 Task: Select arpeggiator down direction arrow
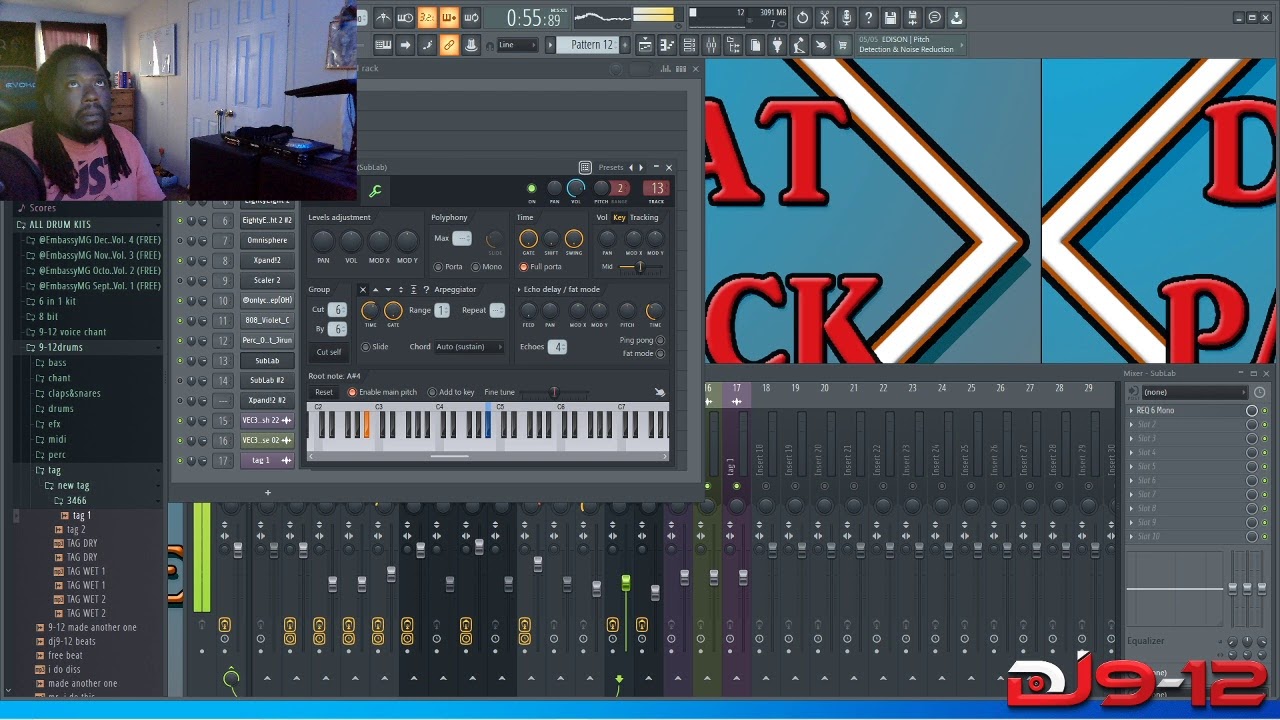coord(388,290)
